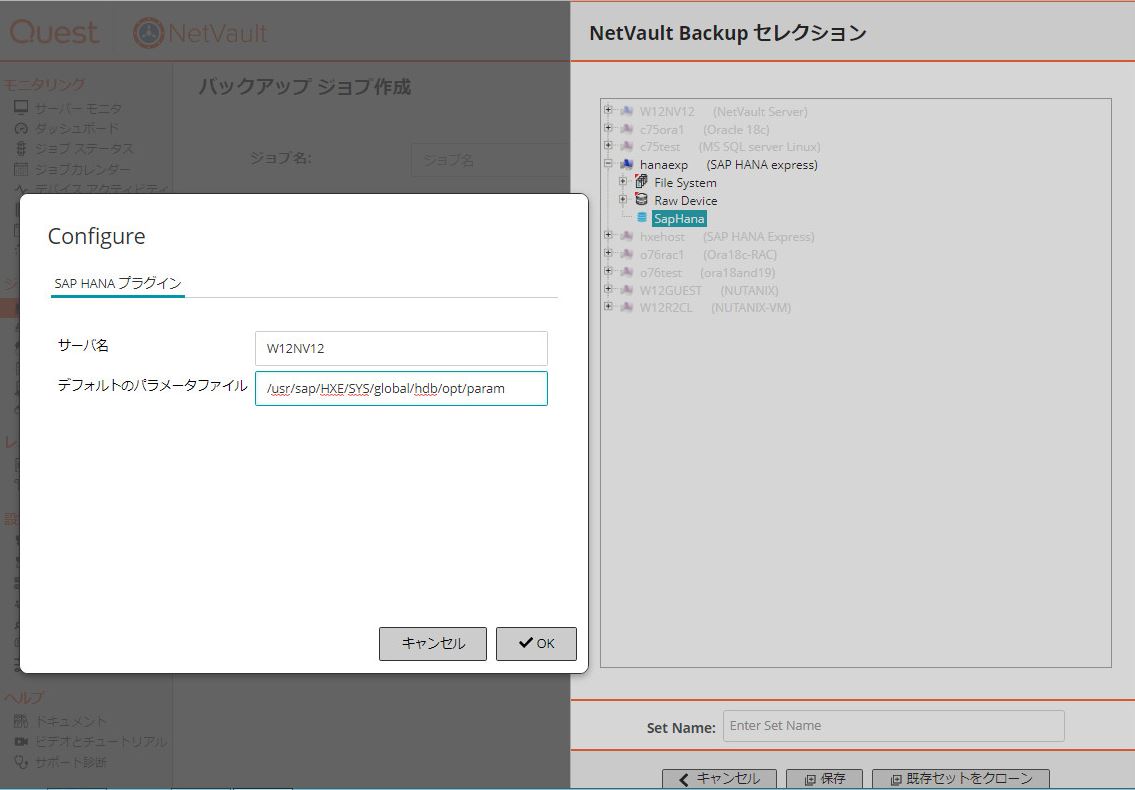
Task: Expand the hxehost node
Action: [608, 235]
